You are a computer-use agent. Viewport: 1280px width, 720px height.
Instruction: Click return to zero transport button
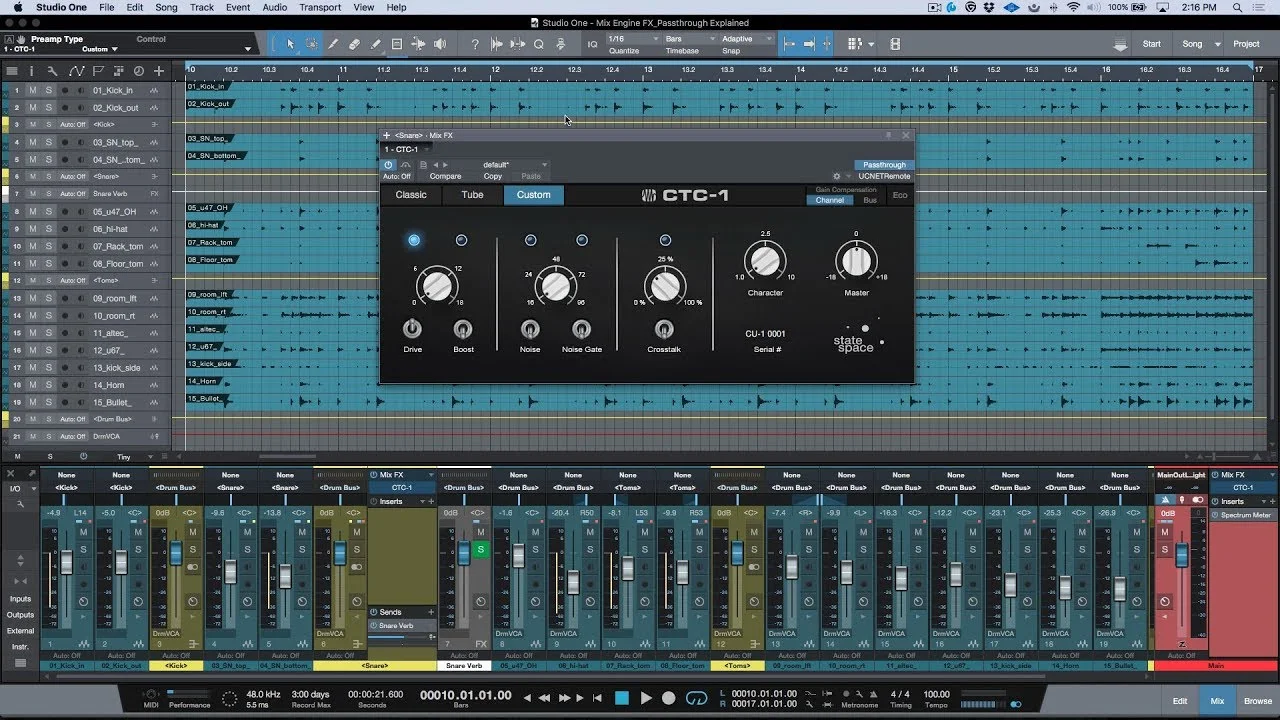tap(599, 698)
